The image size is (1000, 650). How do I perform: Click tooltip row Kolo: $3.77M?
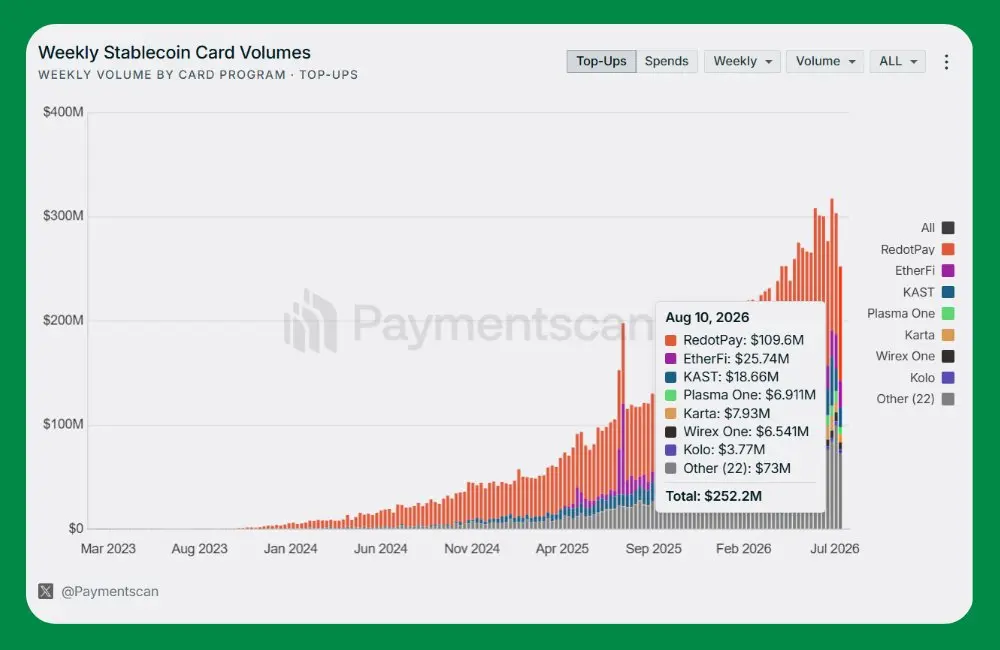point(715,449)
